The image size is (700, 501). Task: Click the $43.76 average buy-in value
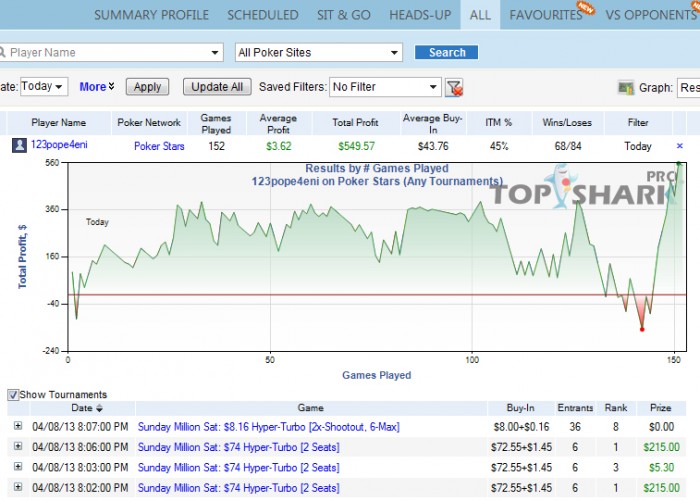point(433,146)
